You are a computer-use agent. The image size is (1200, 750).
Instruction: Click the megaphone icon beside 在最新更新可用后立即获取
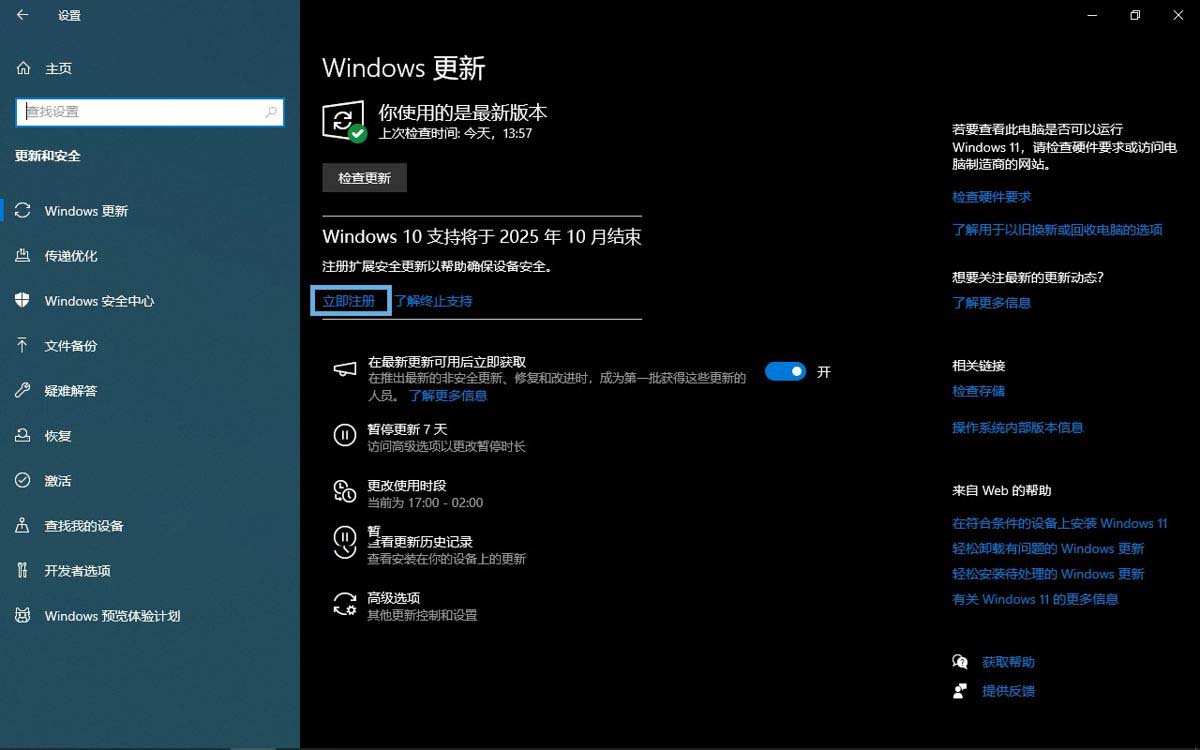coord(344,369)
